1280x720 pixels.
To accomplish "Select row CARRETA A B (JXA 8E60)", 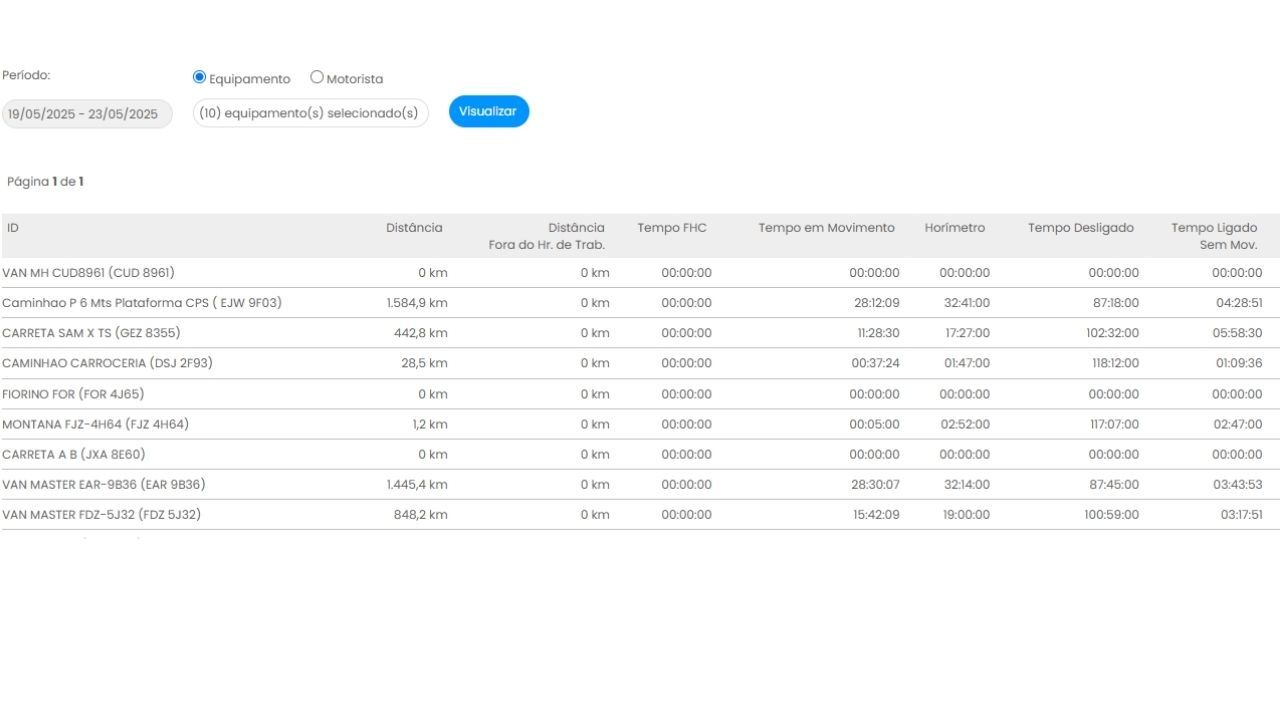I will point(640,454).
